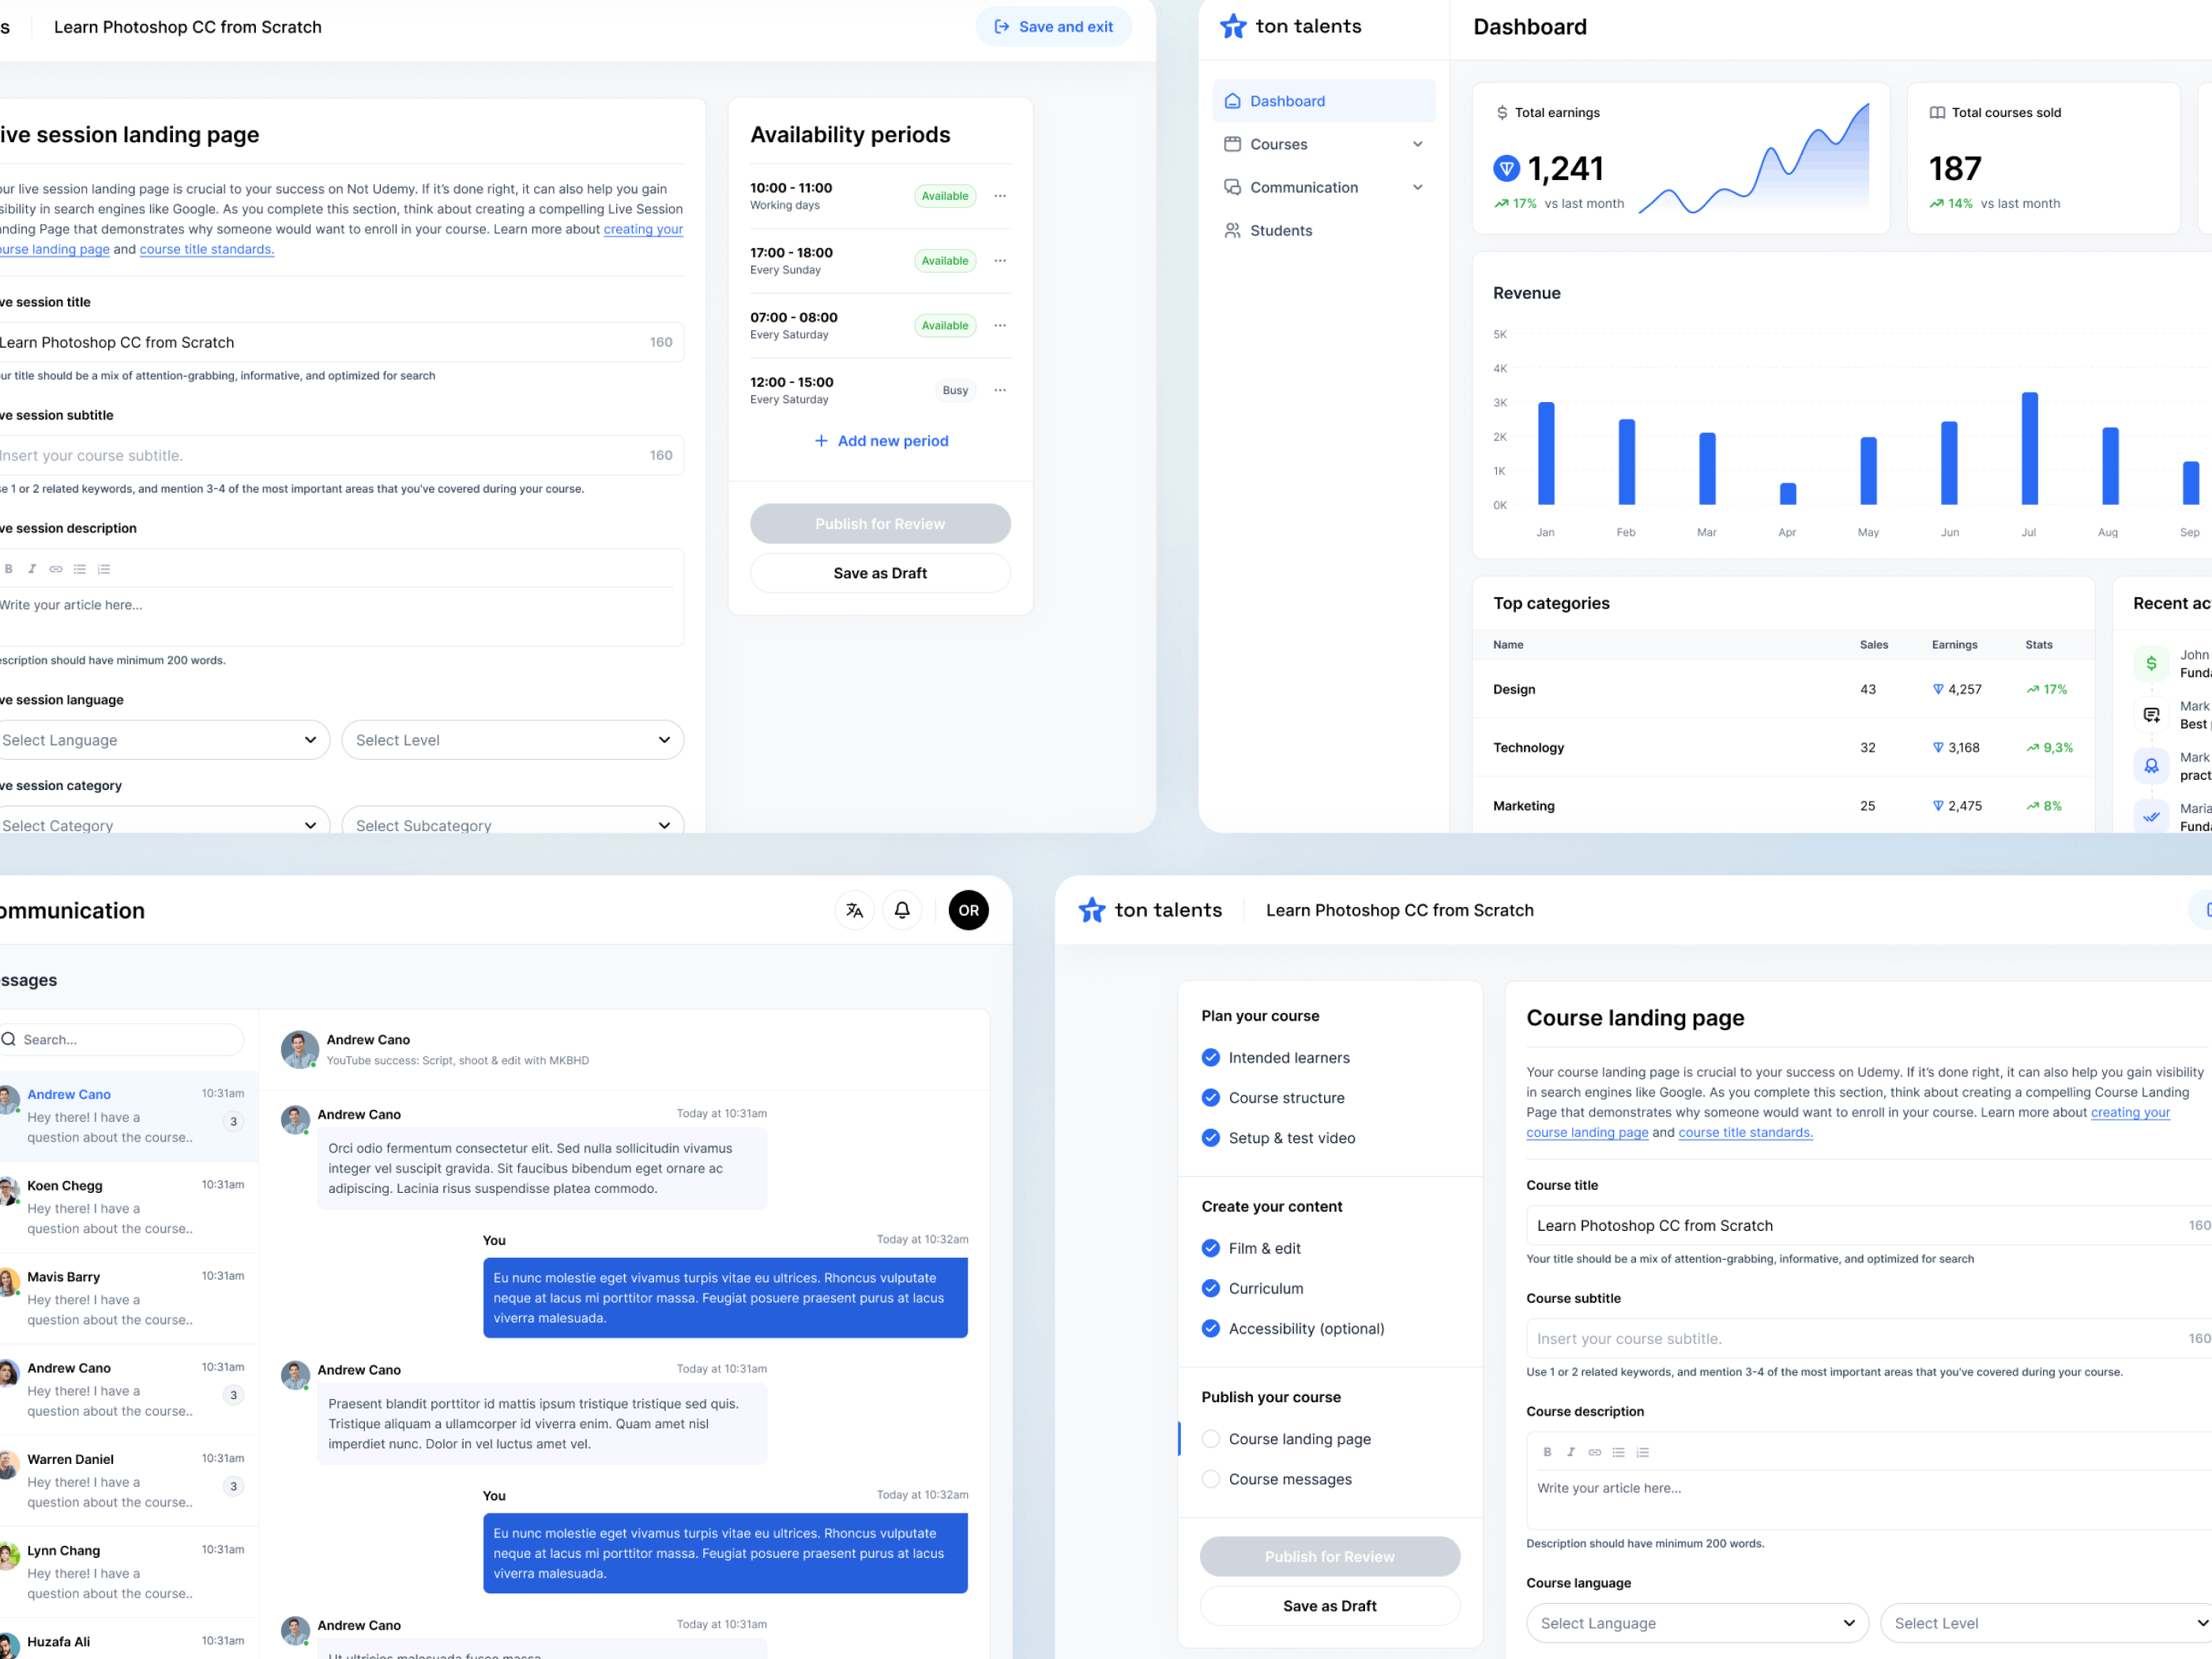Open the translate icon in Communication header
Viewport: 2212px width, 1659px height.
point(854,910)
